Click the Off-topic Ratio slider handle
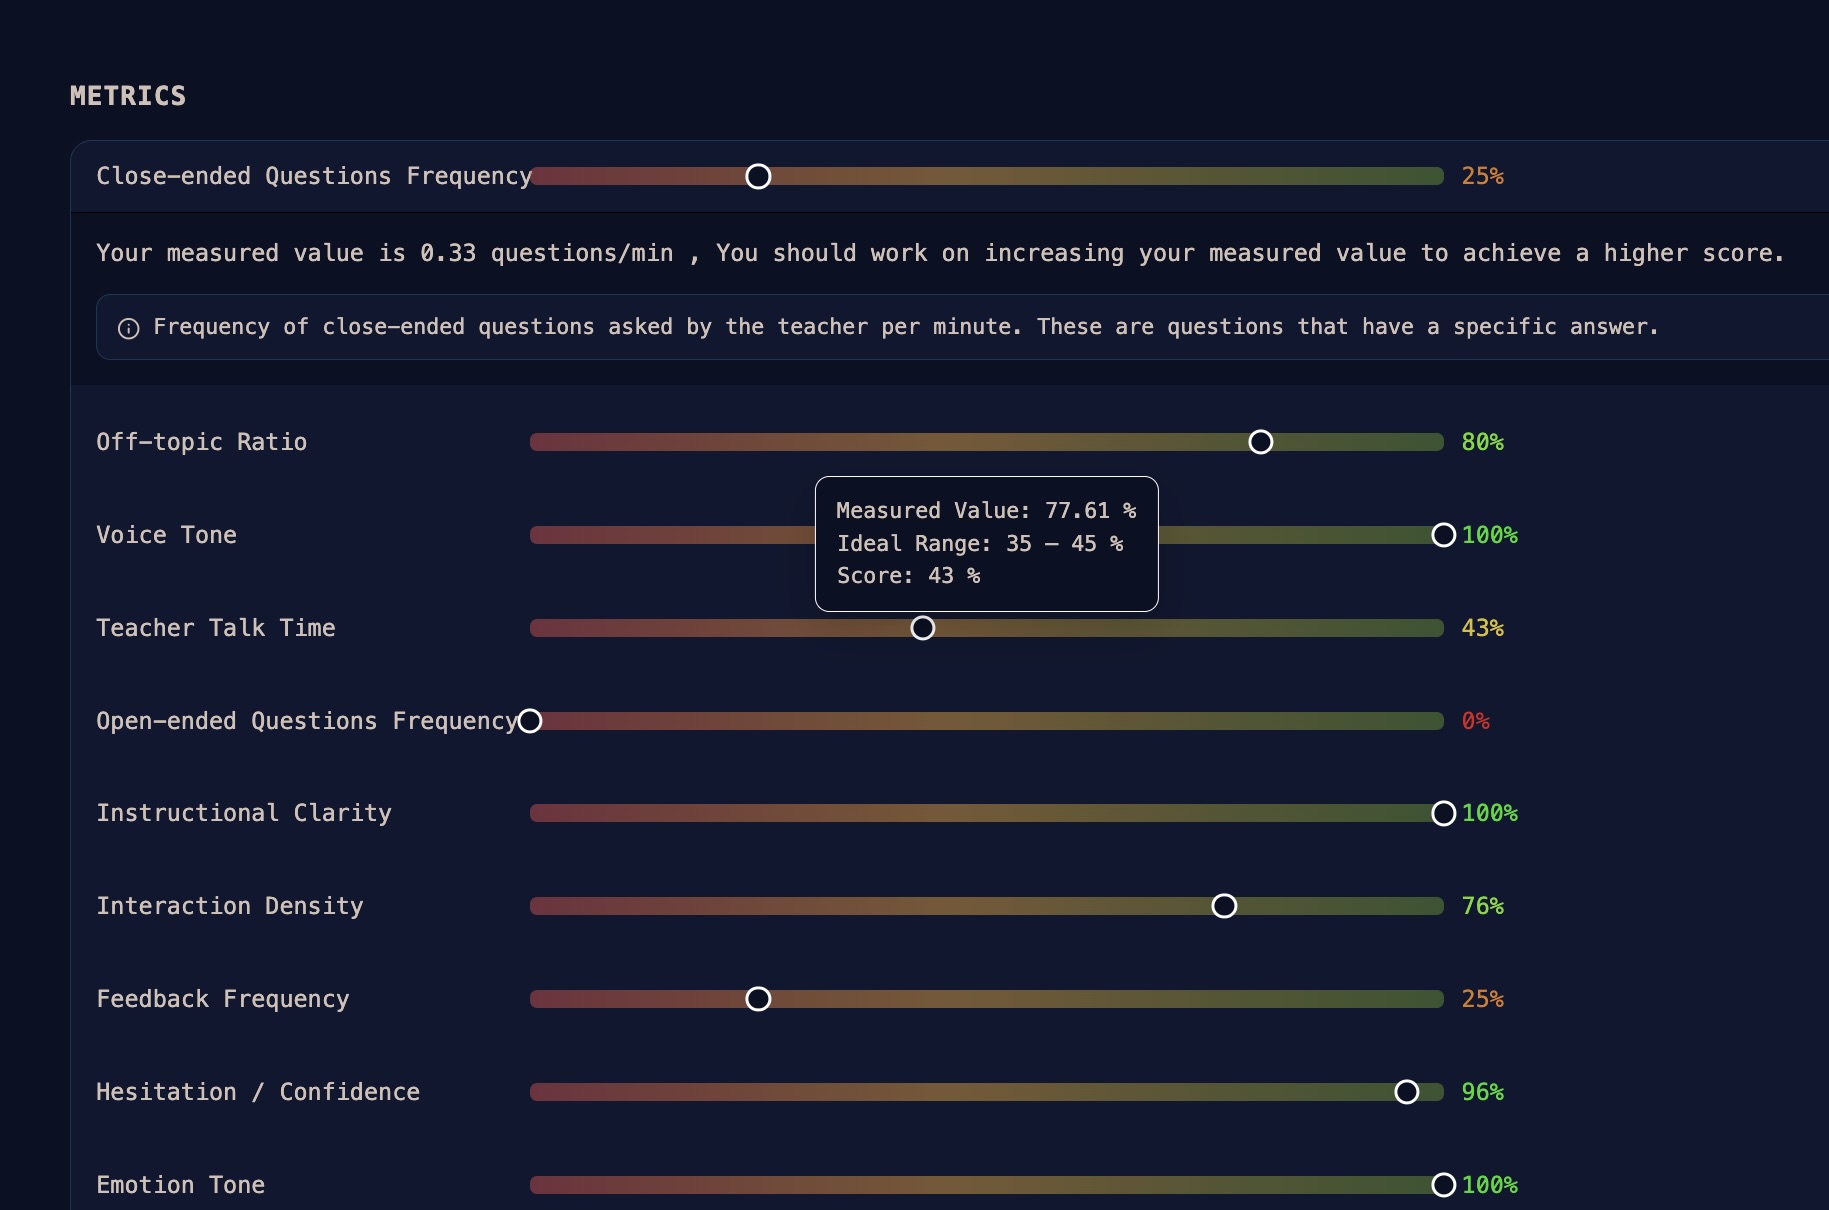Image resolution: width=1829 pixels, height=1210 pixels. (1260, 442)
